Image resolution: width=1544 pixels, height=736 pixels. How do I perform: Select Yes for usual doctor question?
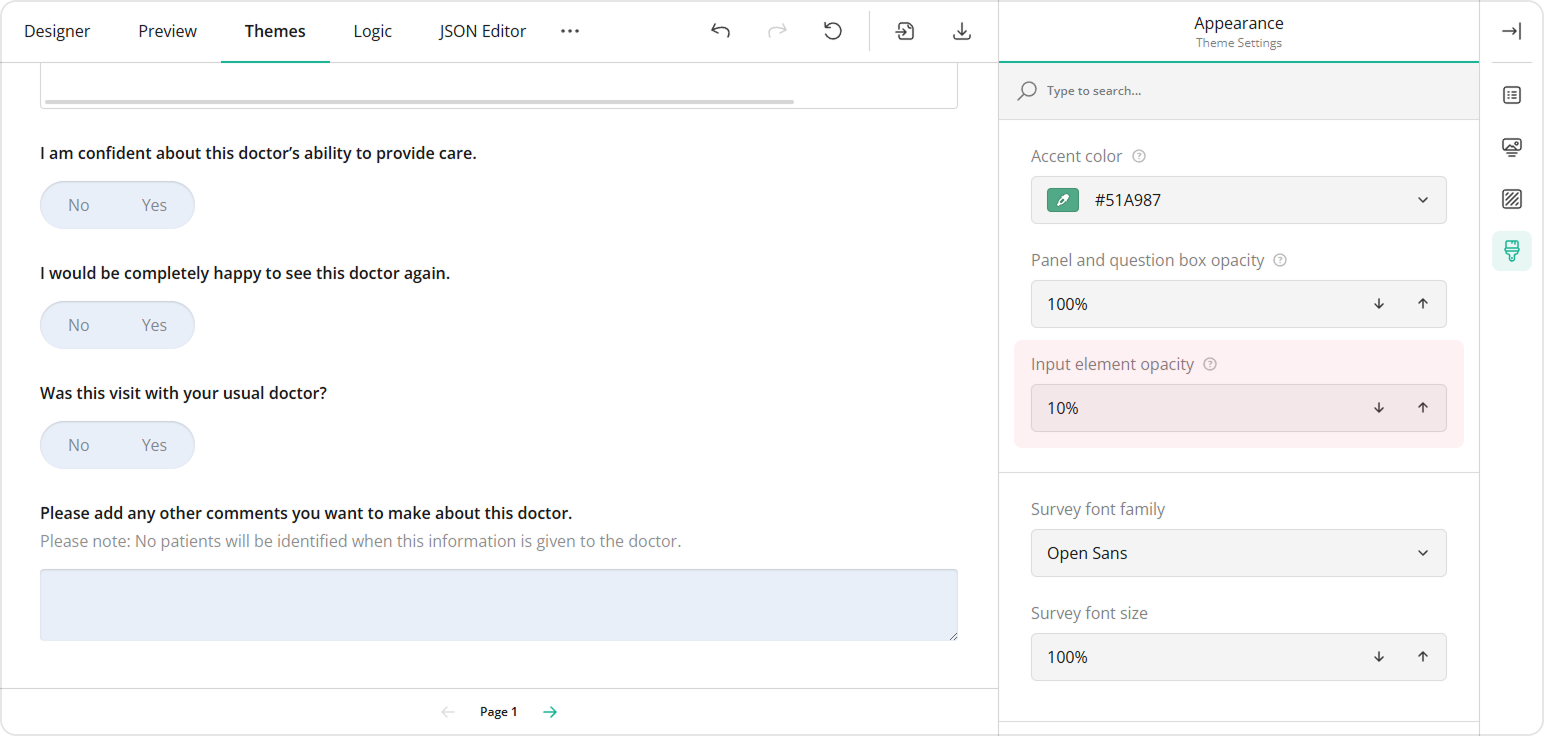coord(154,444)
